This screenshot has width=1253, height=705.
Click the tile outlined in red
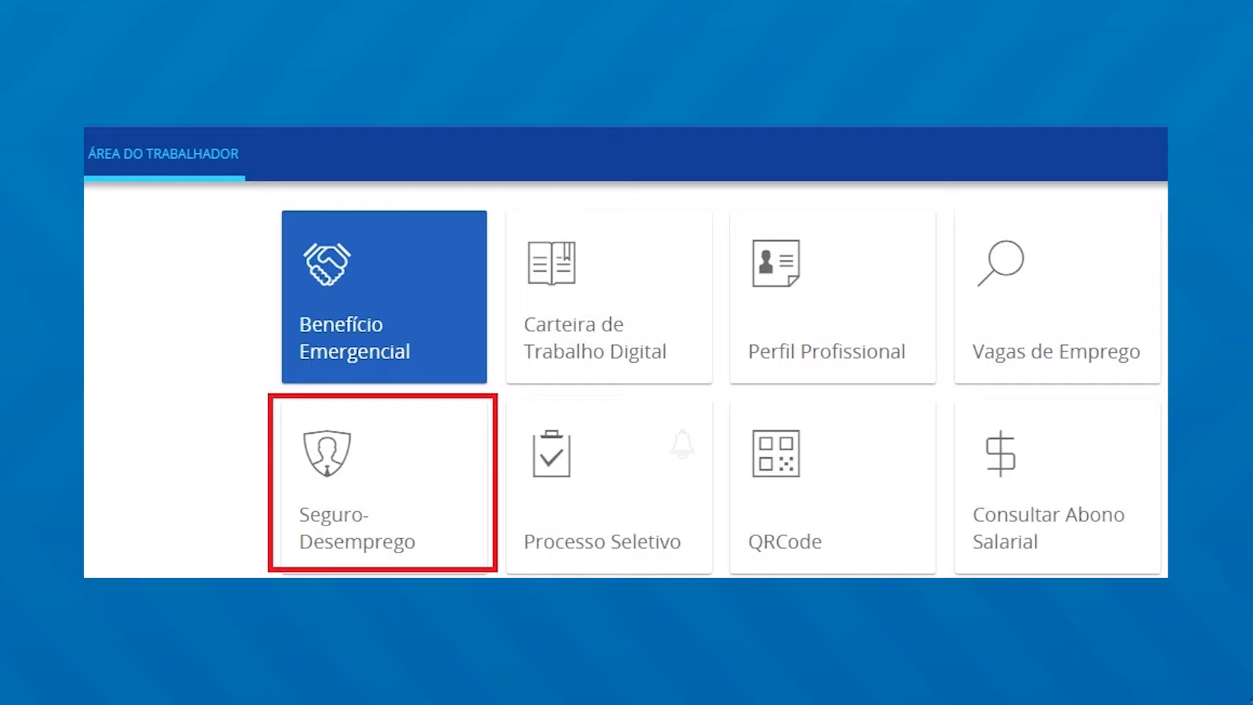(383, 484)
